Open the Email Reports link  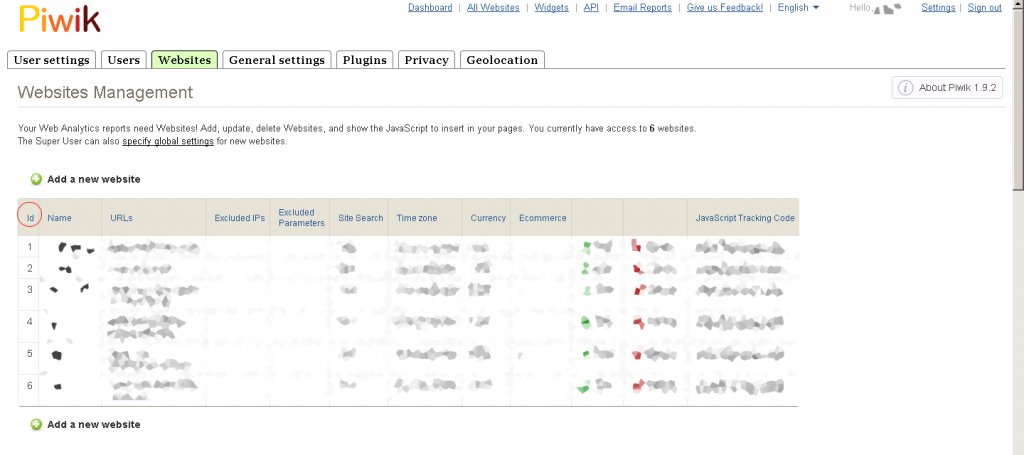[x=642, y=8]
